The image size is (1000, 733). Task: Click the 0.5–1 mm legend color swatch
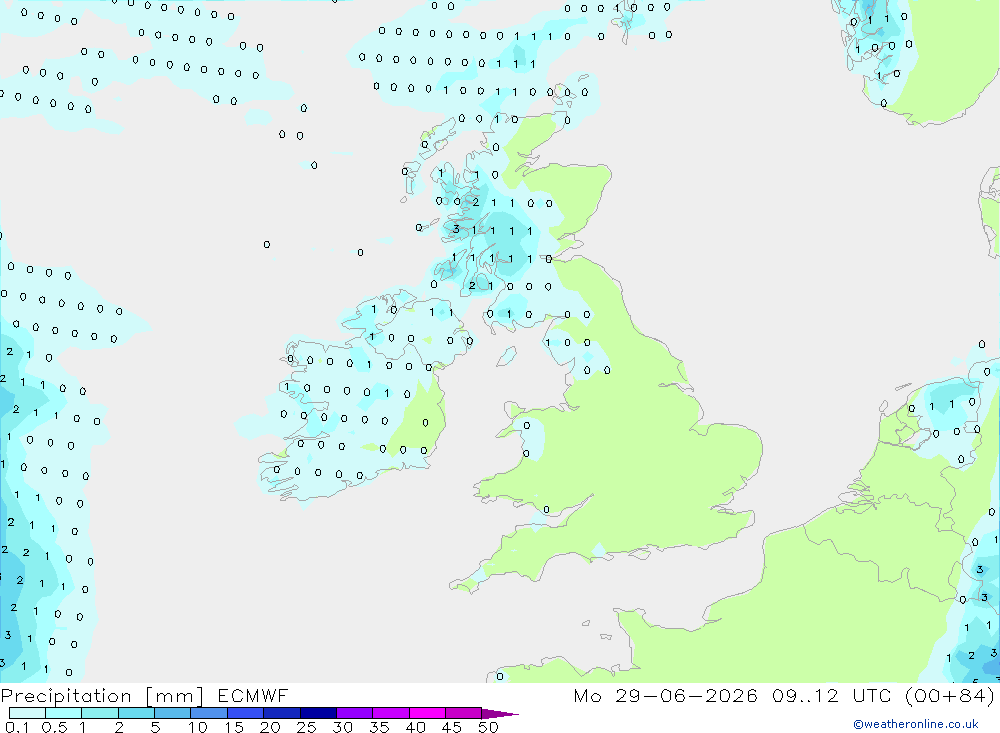point(64,713)
